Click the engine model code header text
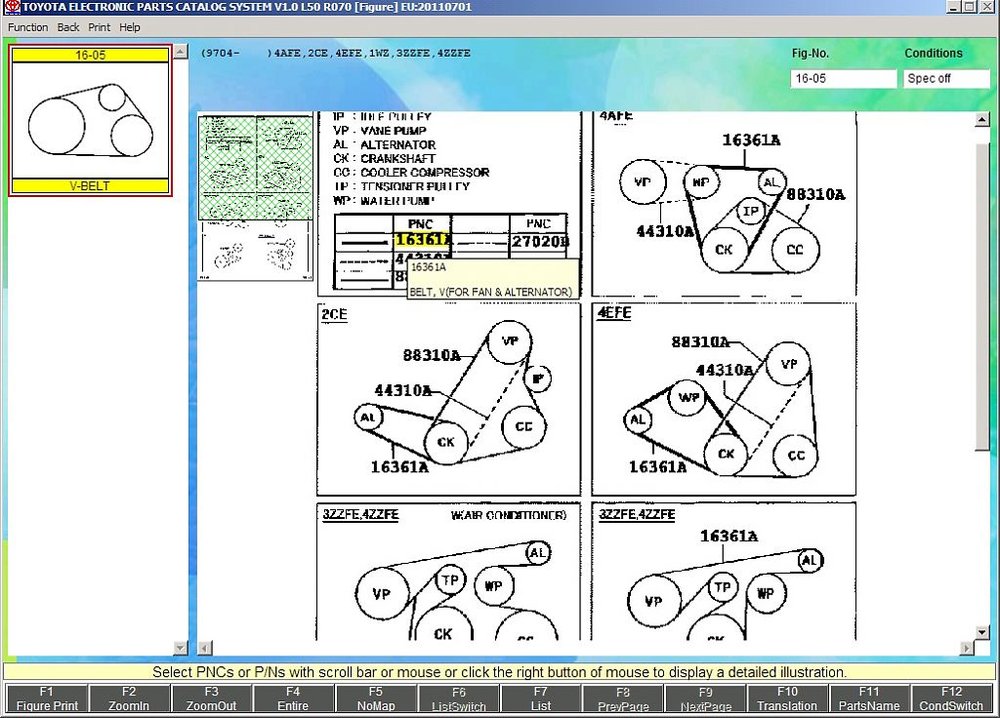Image resolution: width=1000 pixels, height=718 pixels. click(336, 53)
